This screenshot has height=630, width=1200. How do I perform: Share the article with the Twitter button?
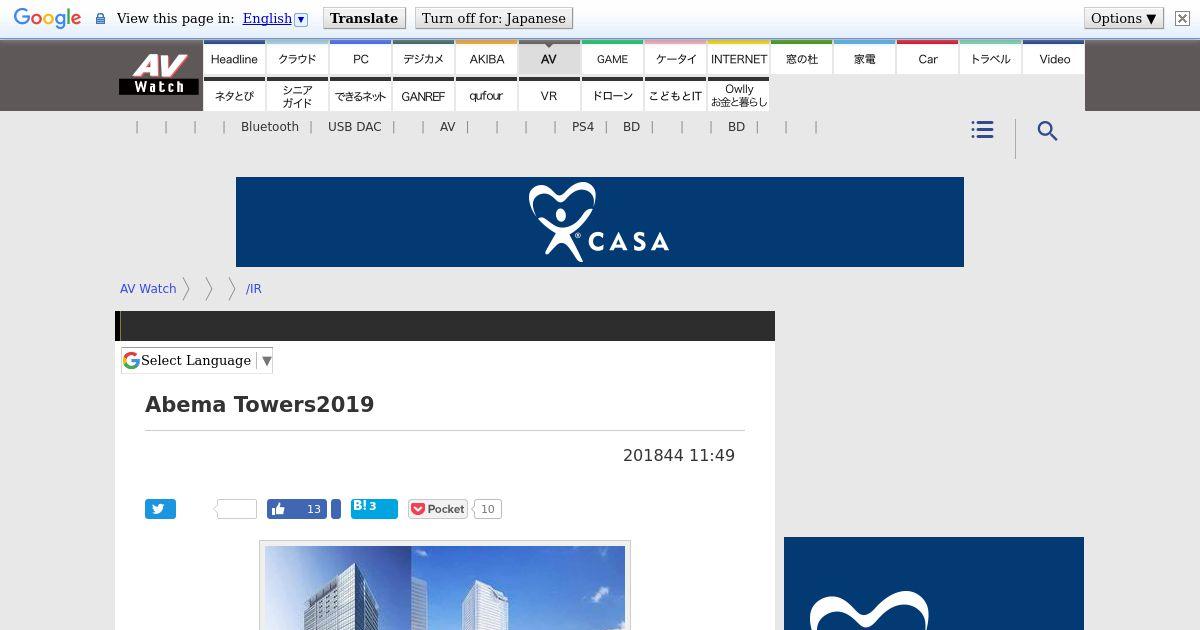click(x=160, y=509)
